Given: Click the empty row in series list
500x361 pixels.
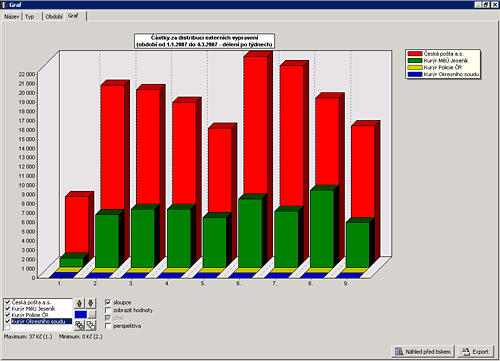Looking at the screenshot, I should click(x=38, y=328).
